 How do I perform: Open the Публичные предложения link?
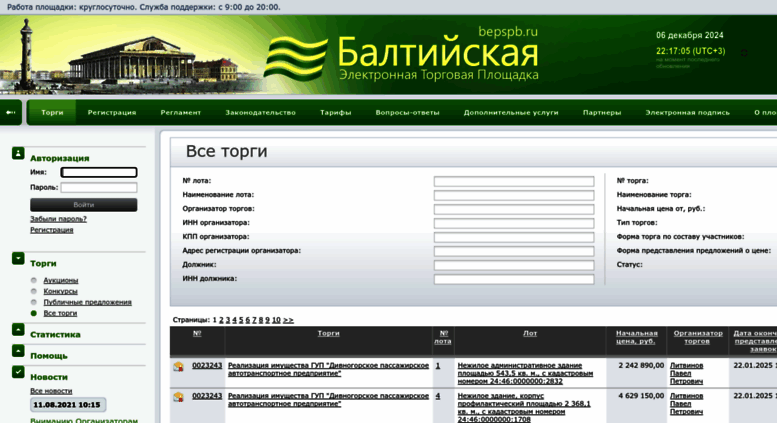[x=87, y=302]
